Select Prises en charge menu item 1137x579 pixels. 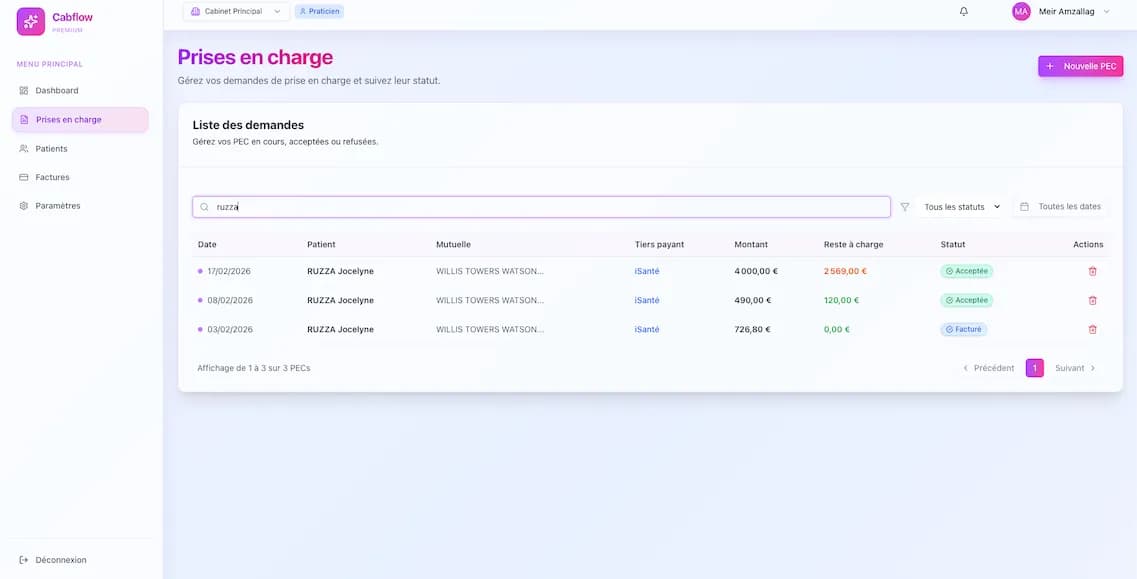click(x=80, y=120)
